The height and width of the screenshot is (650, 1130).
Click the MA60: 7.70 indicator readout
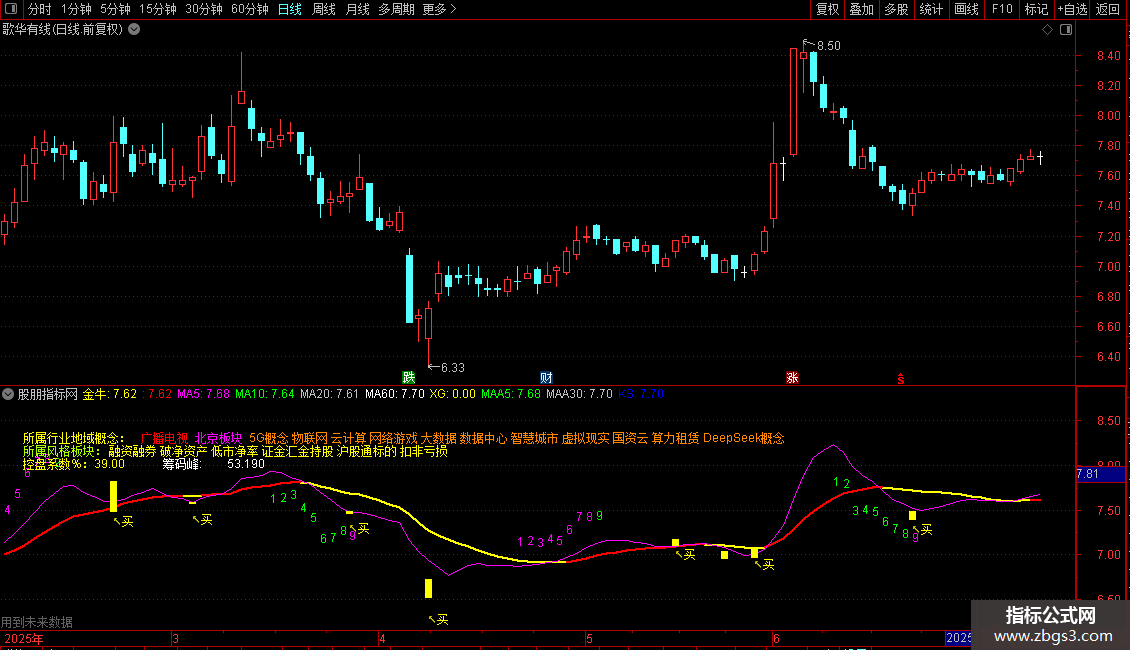(394, 394)
